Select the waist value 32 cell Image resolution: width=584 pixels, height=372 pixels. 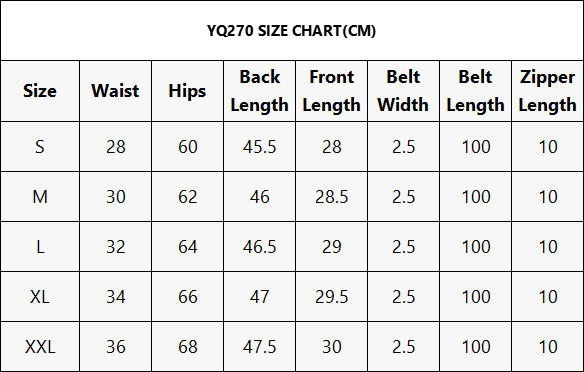tap(115, 247)
